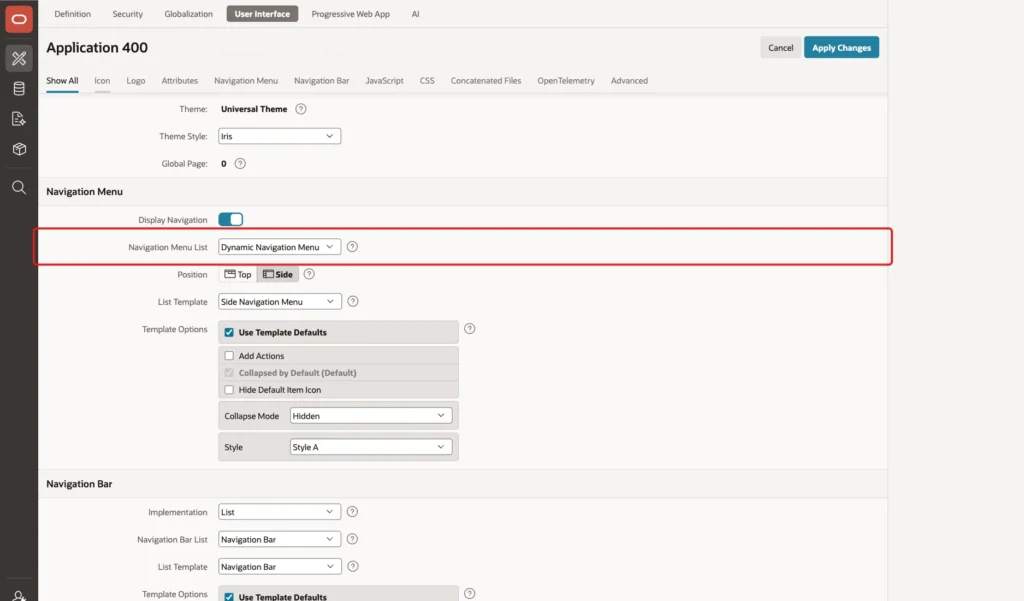Open help for Position setting
The width and height of the screenshot is (1024, 601).
coord(309,274)
